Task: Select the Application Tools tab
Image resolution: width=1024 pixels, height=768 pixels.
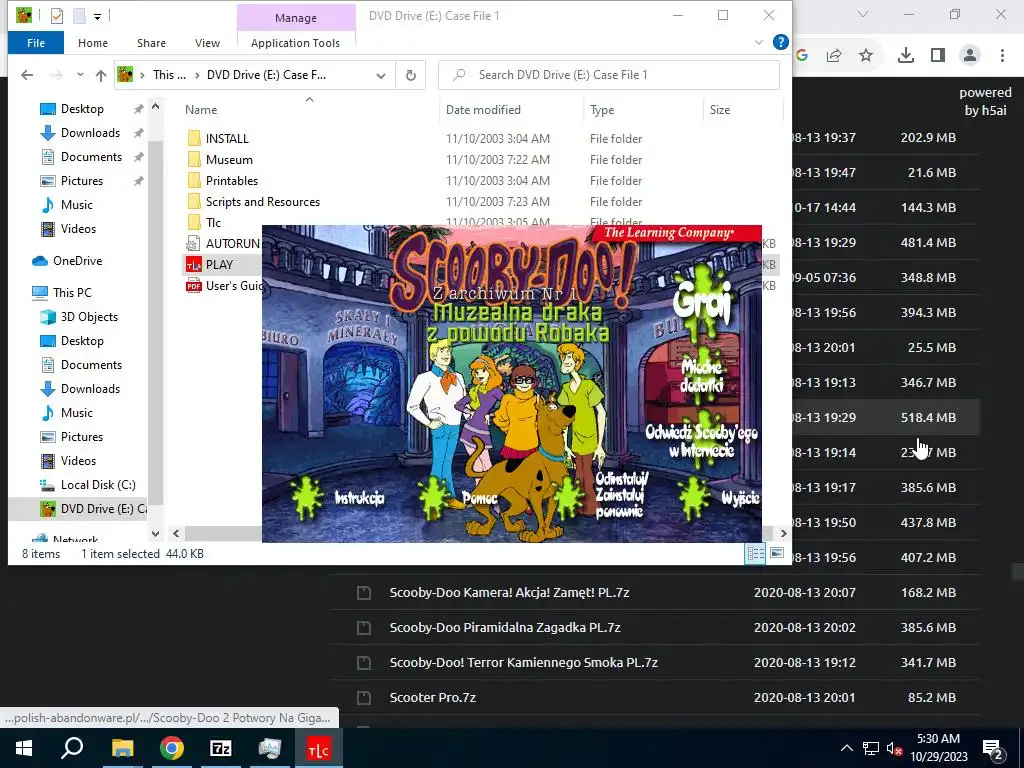Action: point(295,43)
